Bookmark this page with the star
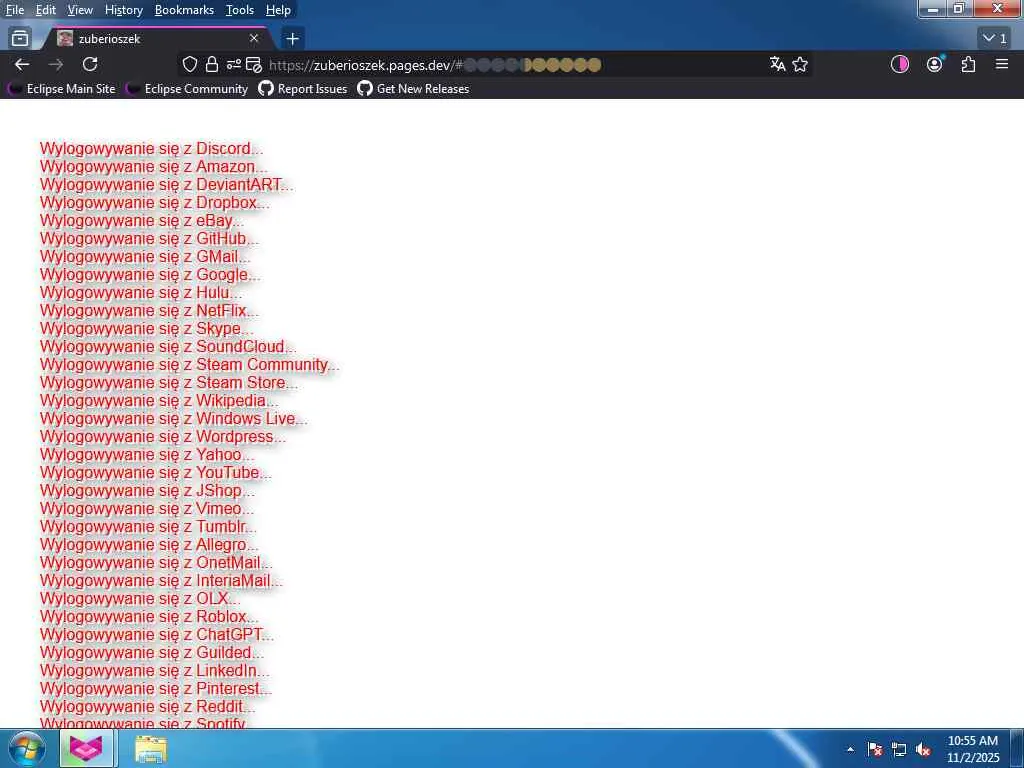1024x768 pixels. (x=800, y=64)
